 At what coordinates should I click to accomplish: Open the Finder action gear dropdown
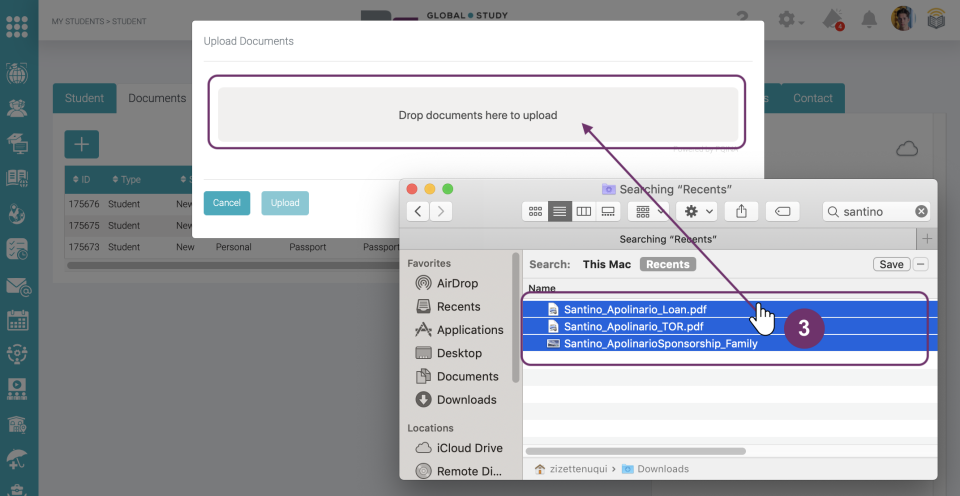[x=696, y=211]
